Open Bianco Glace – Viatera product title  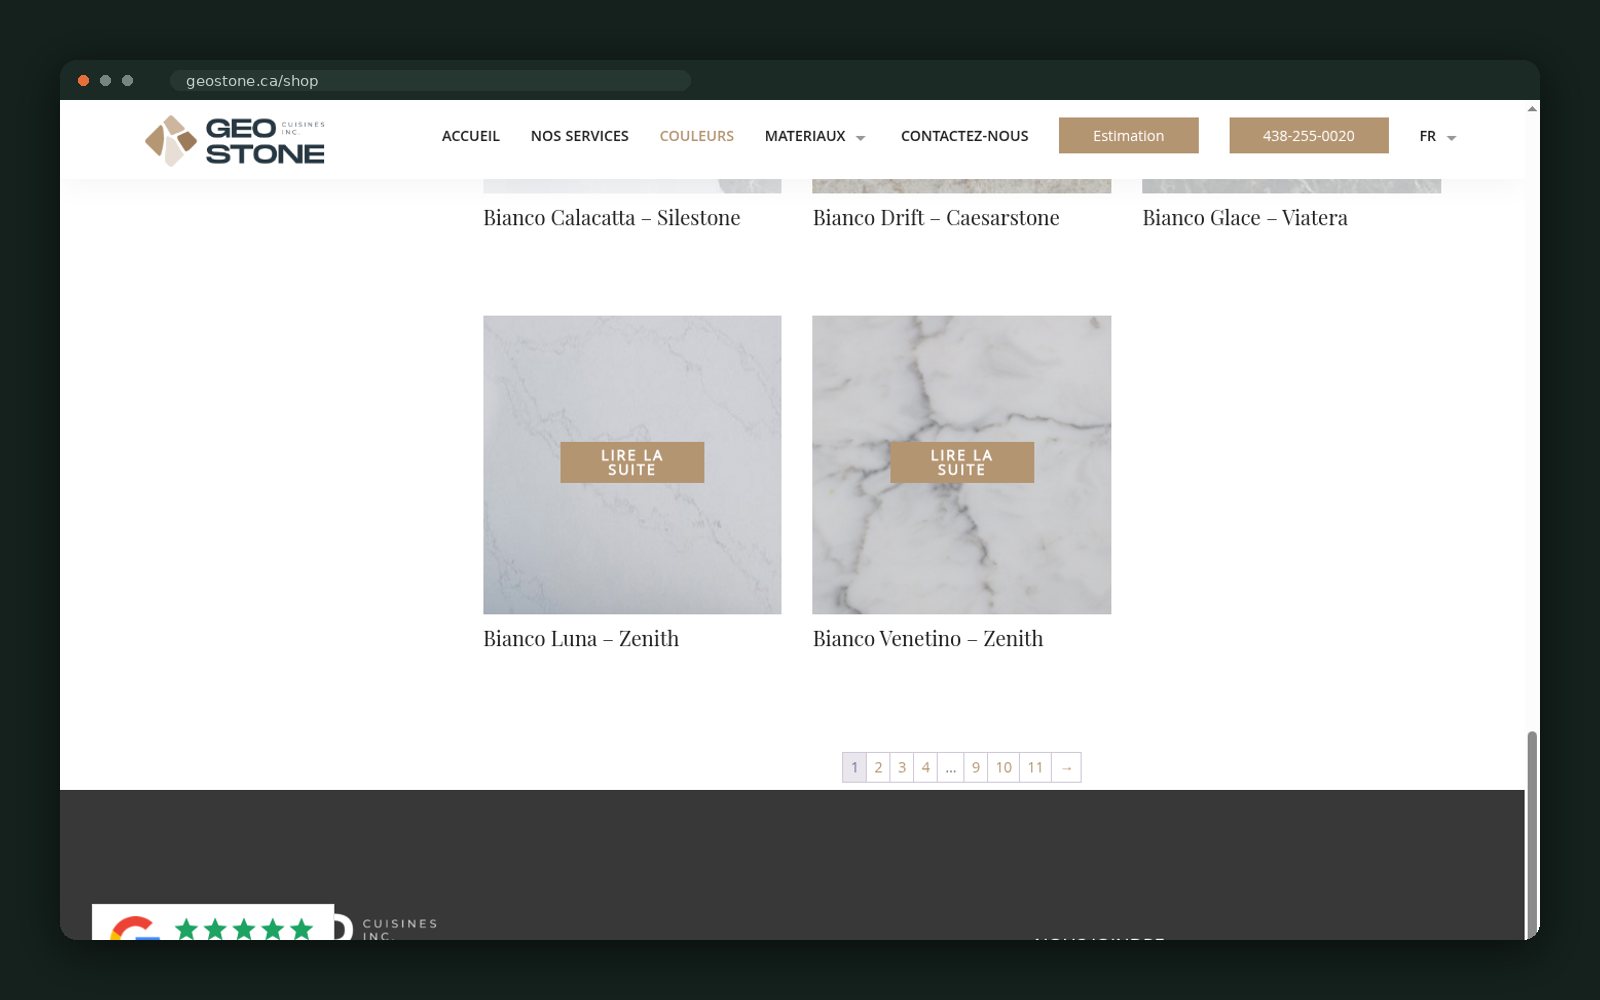[1245, 218]
